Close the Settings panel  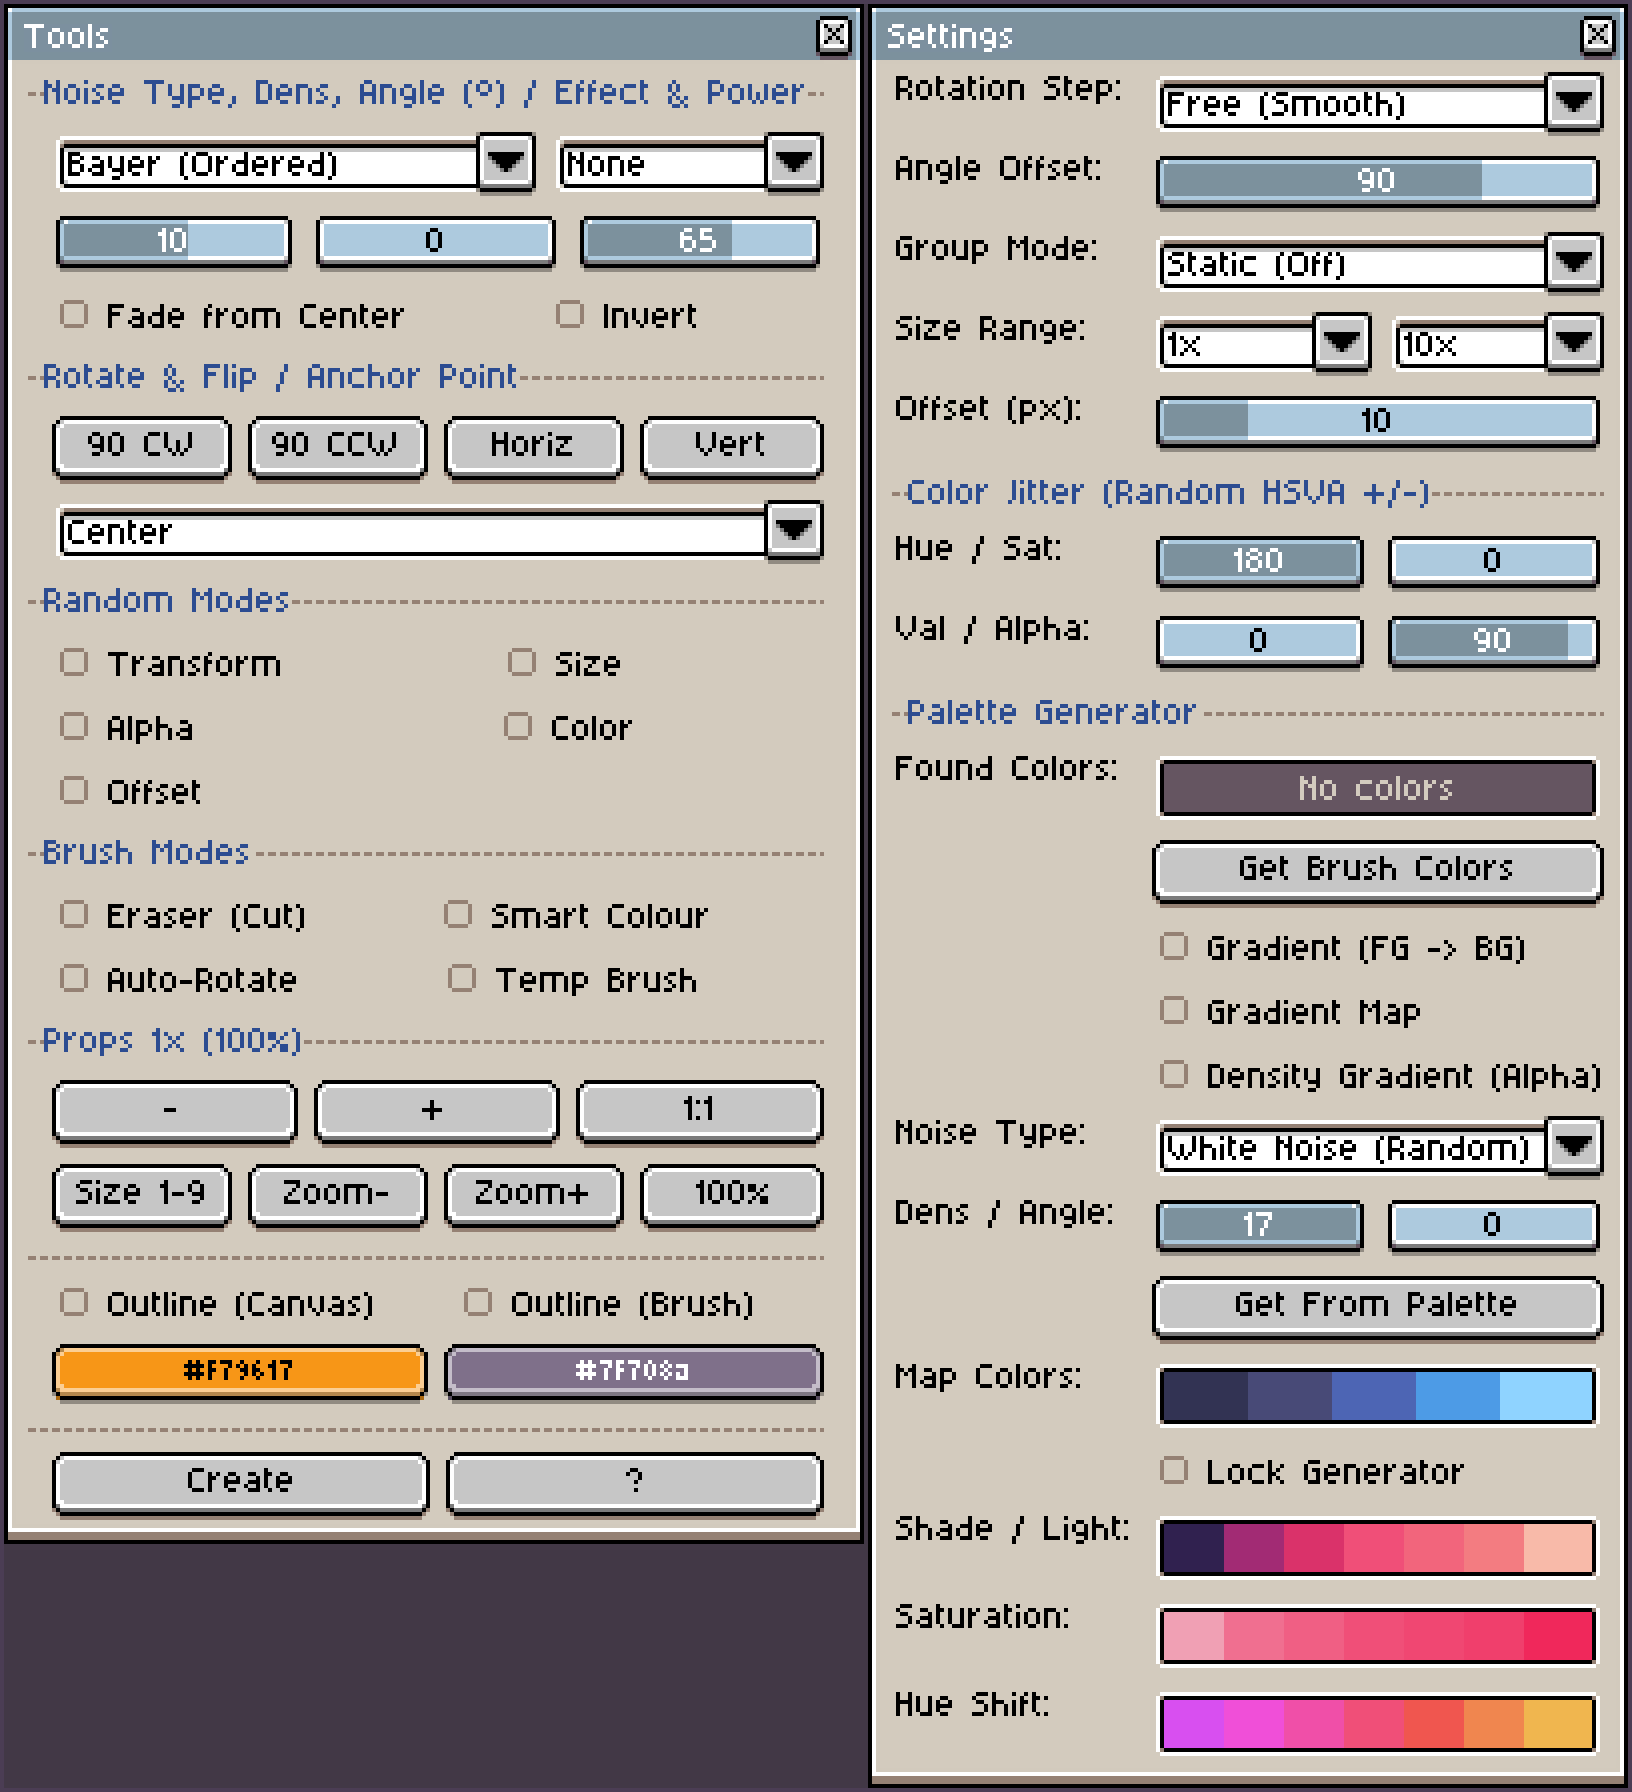[1597, 36]
